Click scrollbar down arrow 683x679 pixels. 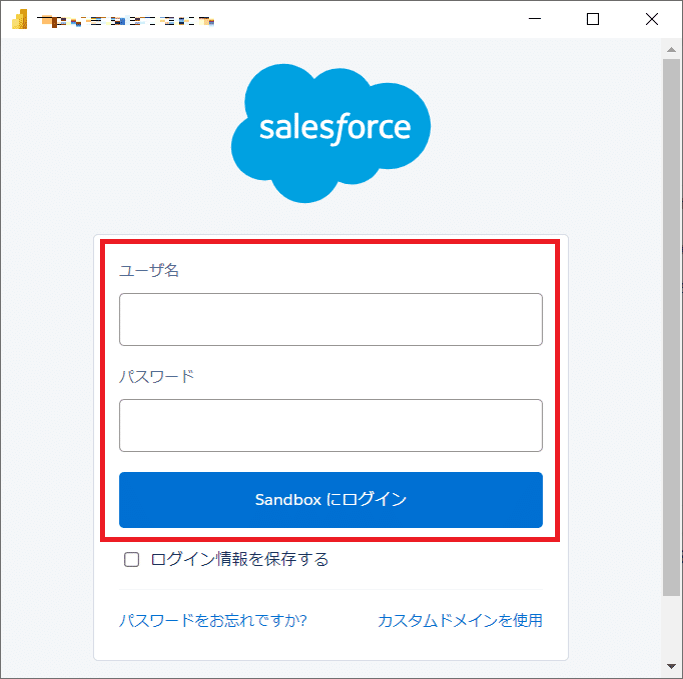(671, 666)
